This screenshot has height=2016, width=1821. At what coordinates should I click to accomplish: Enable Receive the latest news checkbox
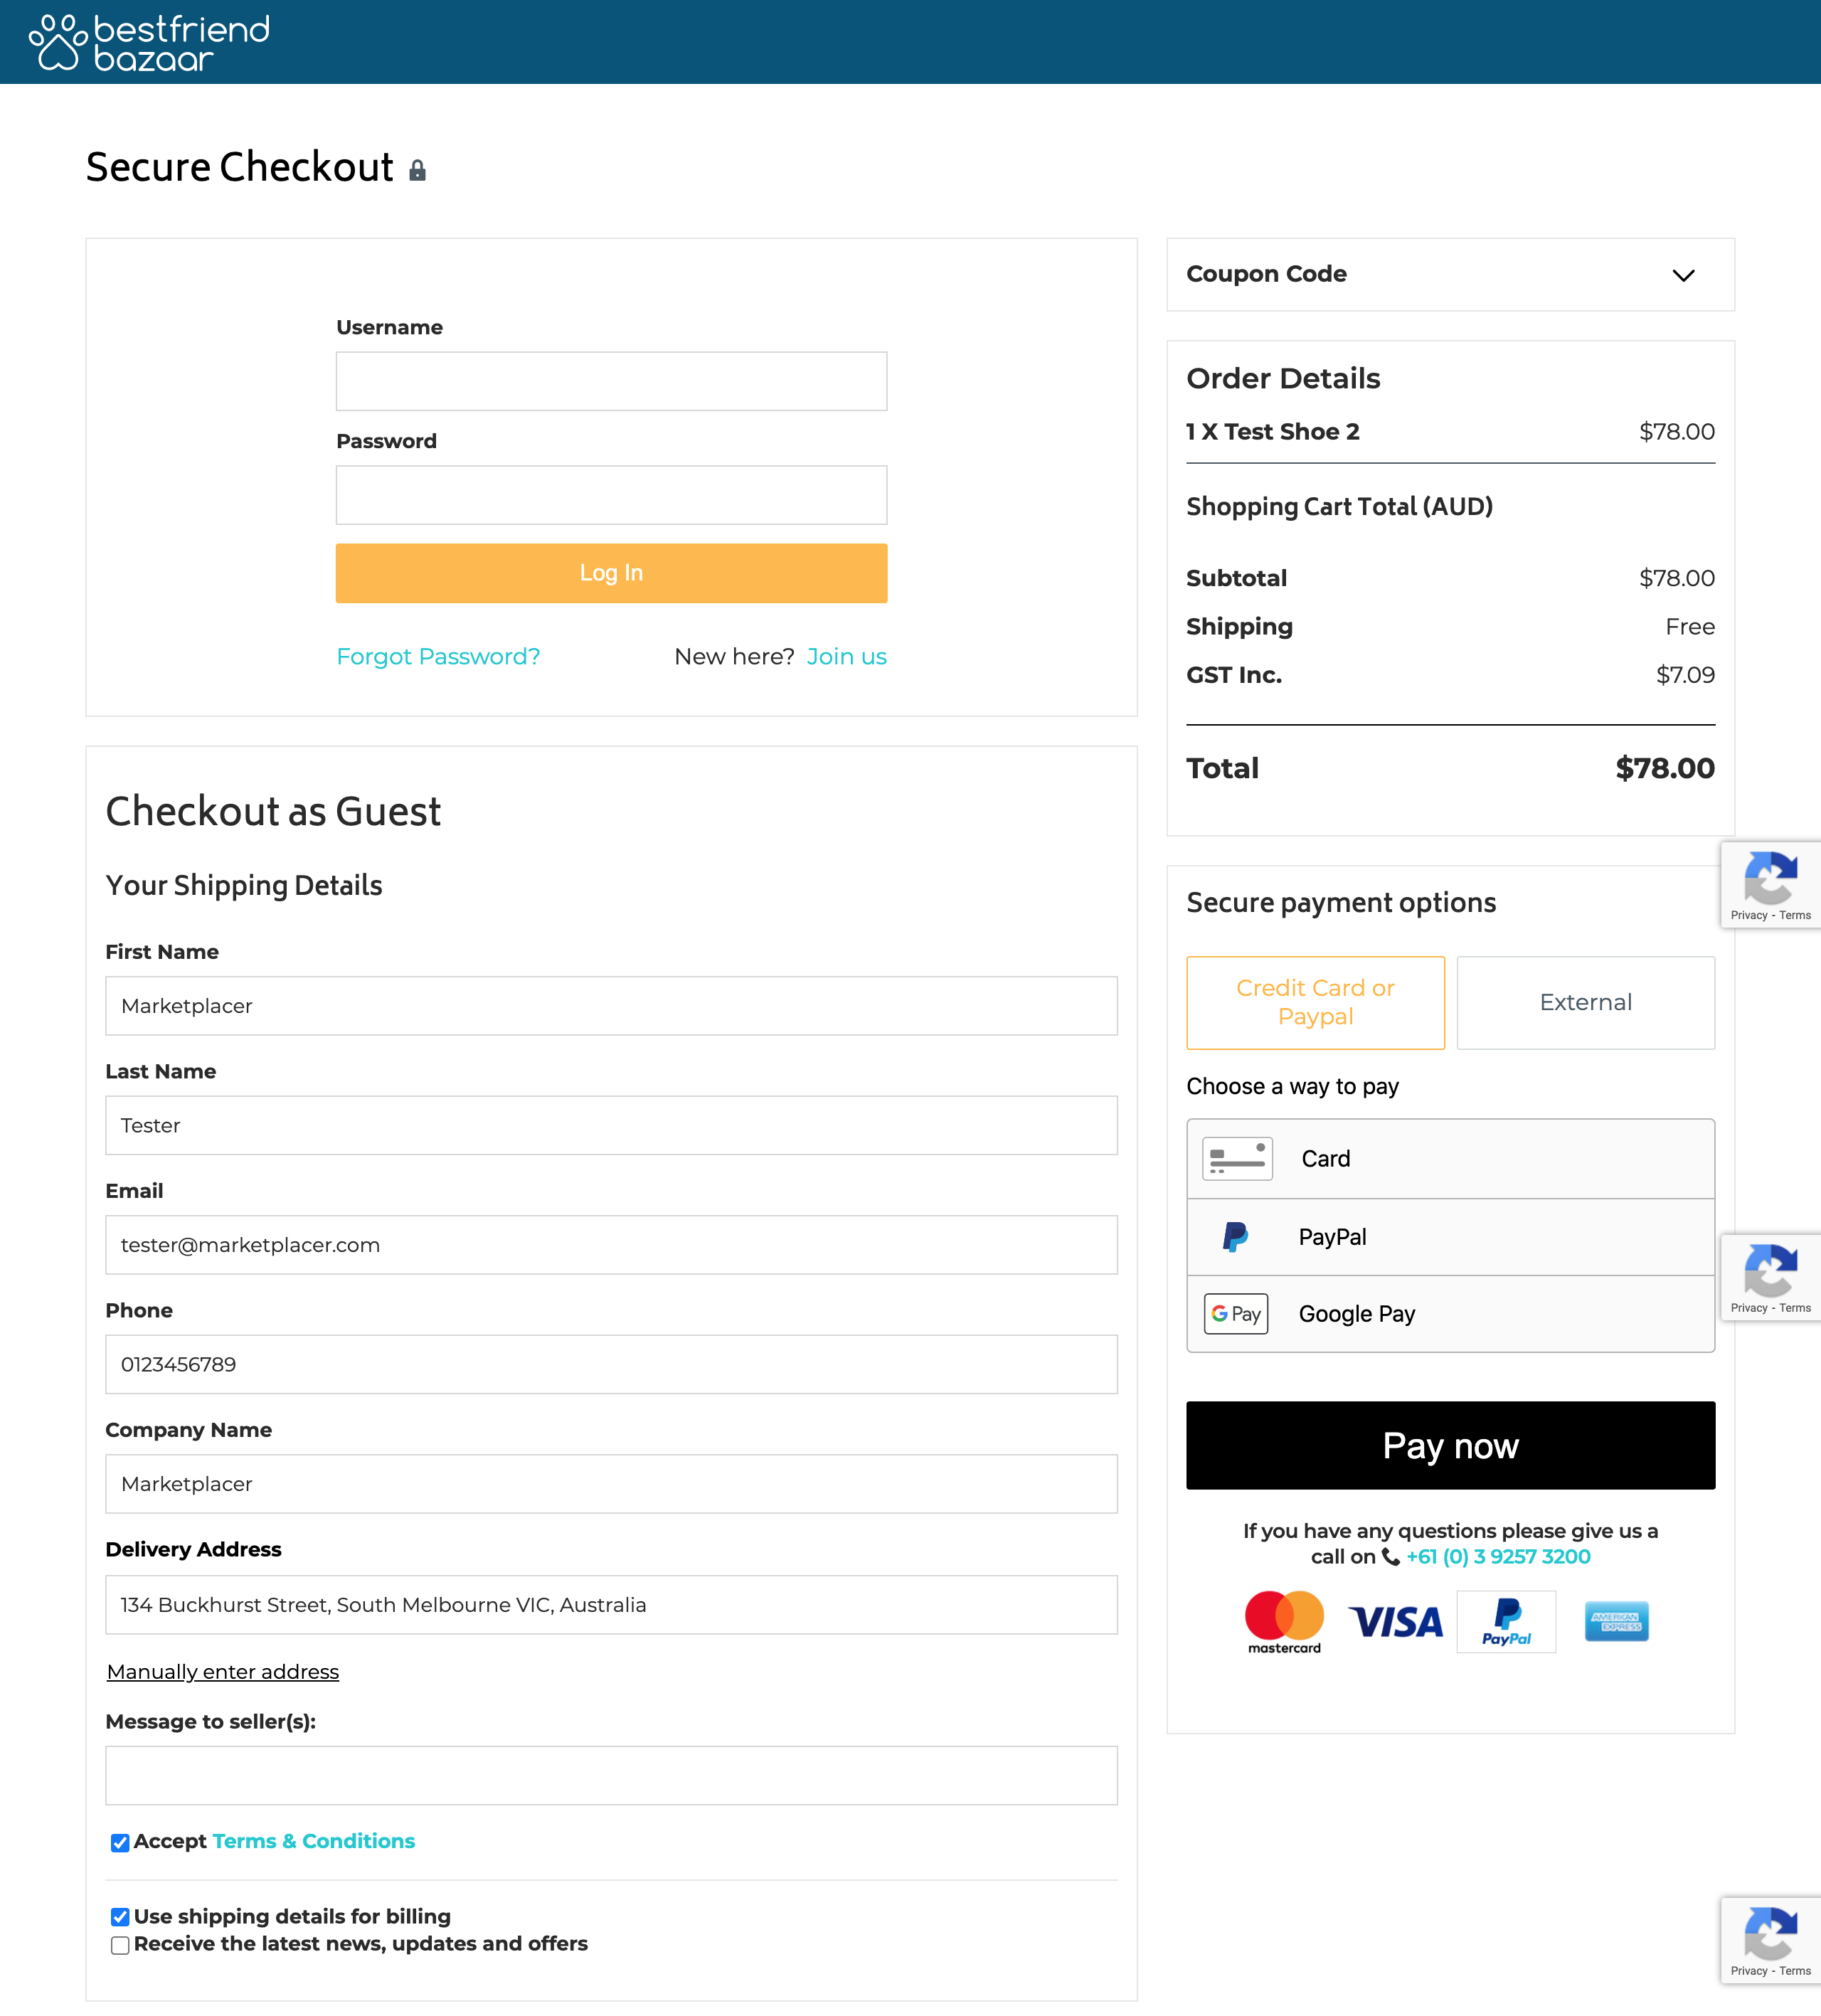click(120, 1945)
